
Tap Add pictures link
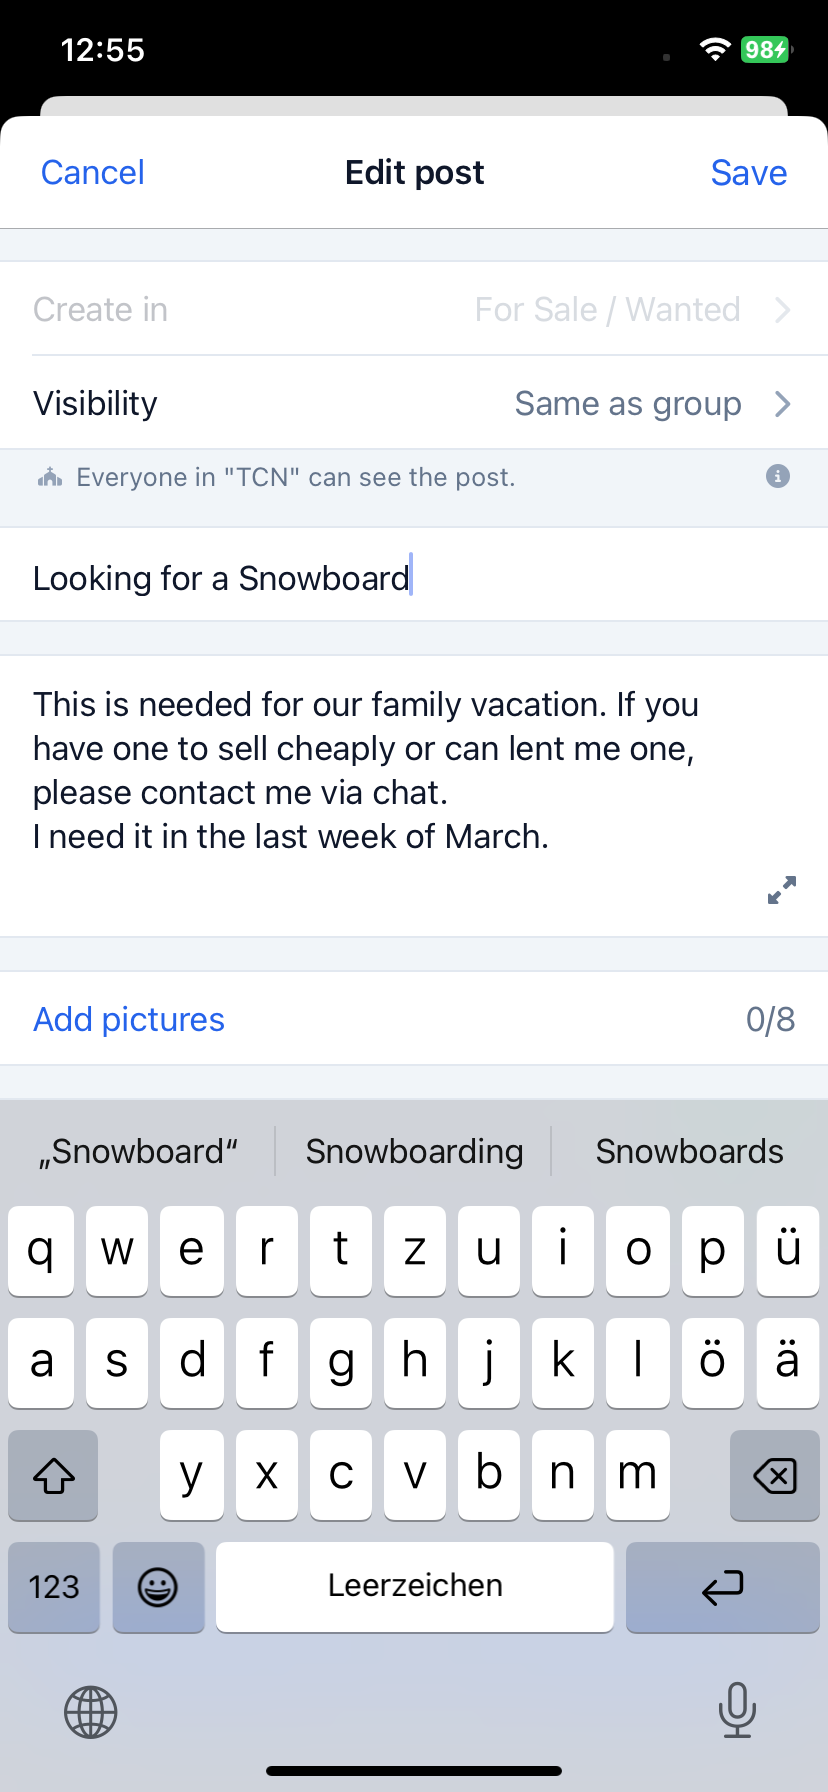[x=129, y=1019]
